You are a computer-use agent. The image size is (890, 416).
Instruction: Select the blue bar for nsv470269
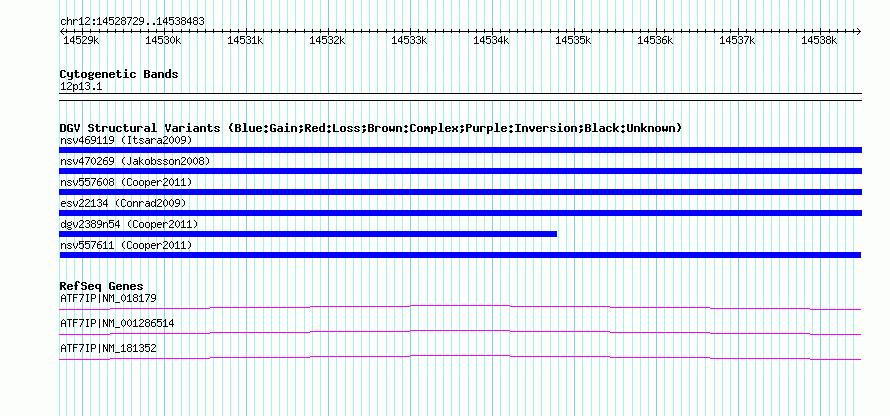(x=460, y=171)
